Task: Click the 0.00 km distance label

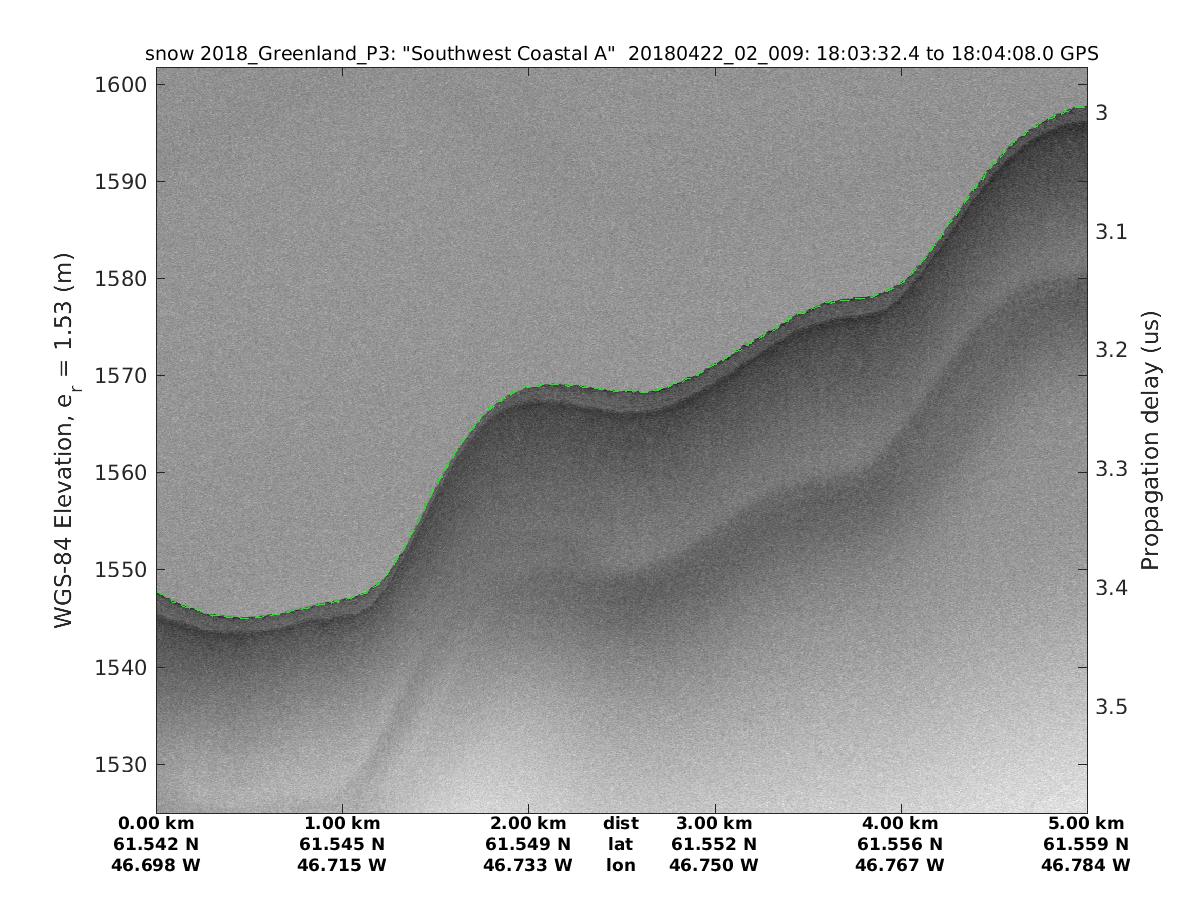Action: click(x=156, y=824)
